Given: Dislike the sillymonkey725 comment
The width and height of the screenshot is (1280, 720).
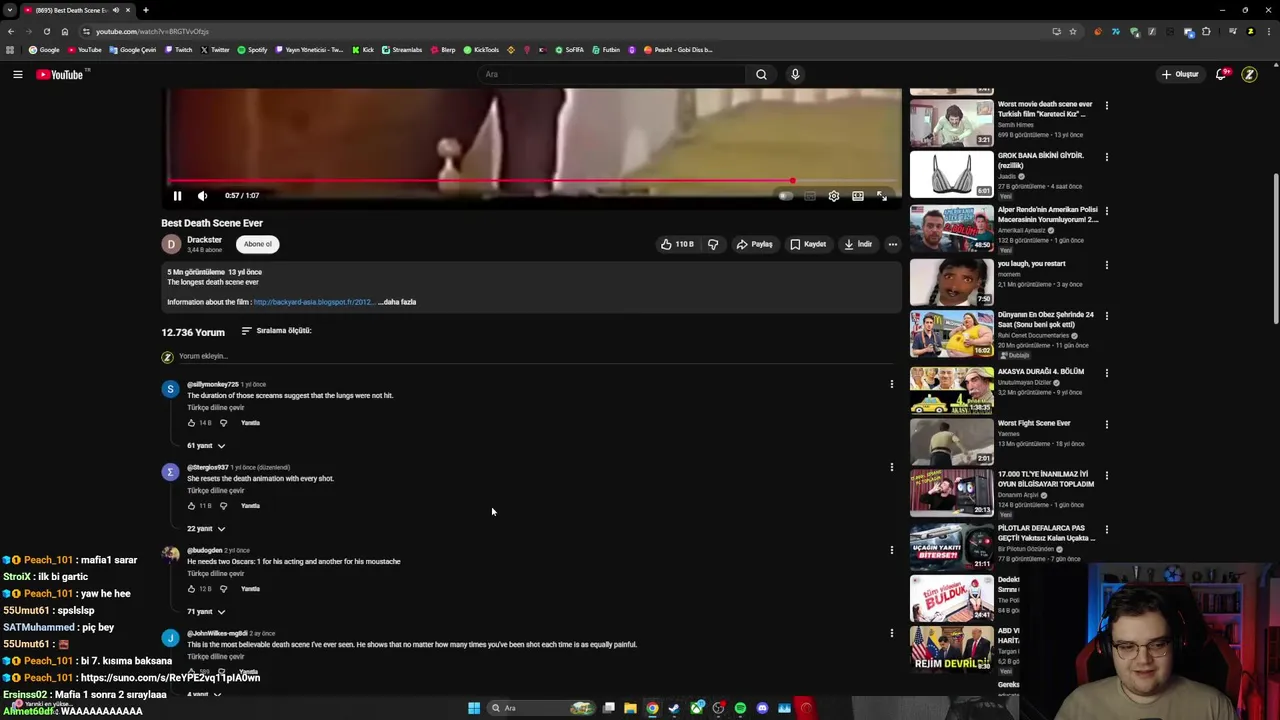Looking at the screenshot, I should click(223, 423).
